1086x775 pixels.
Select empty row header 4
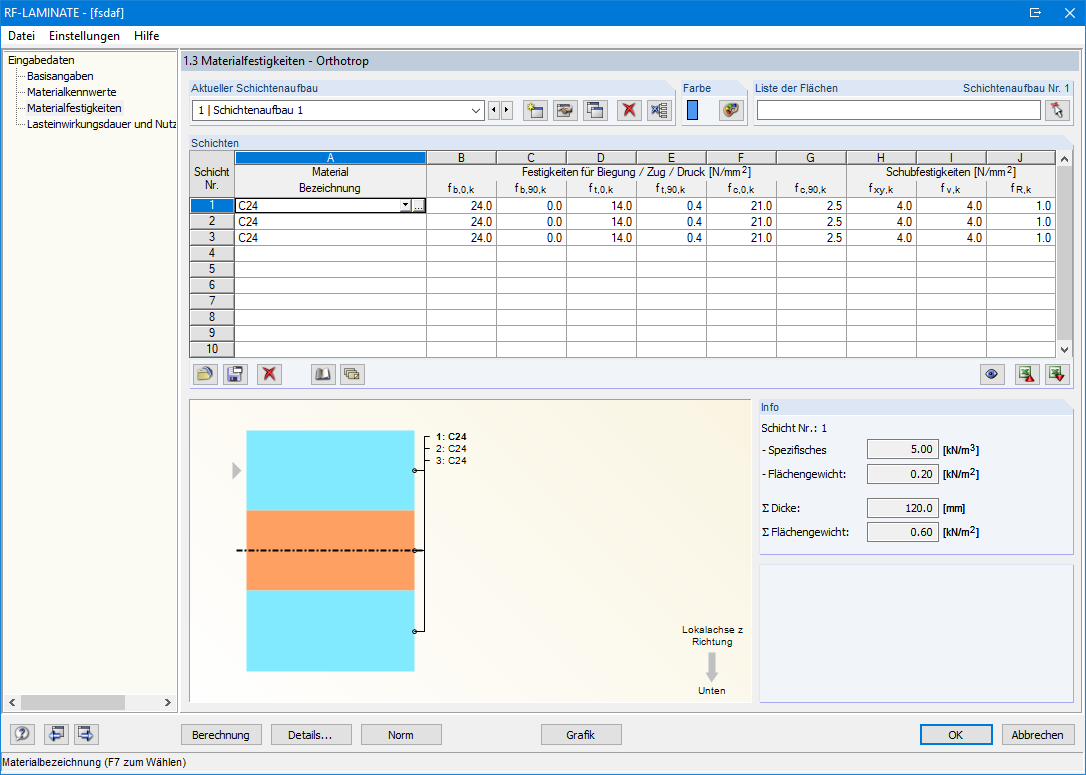(x=212, y=253)
